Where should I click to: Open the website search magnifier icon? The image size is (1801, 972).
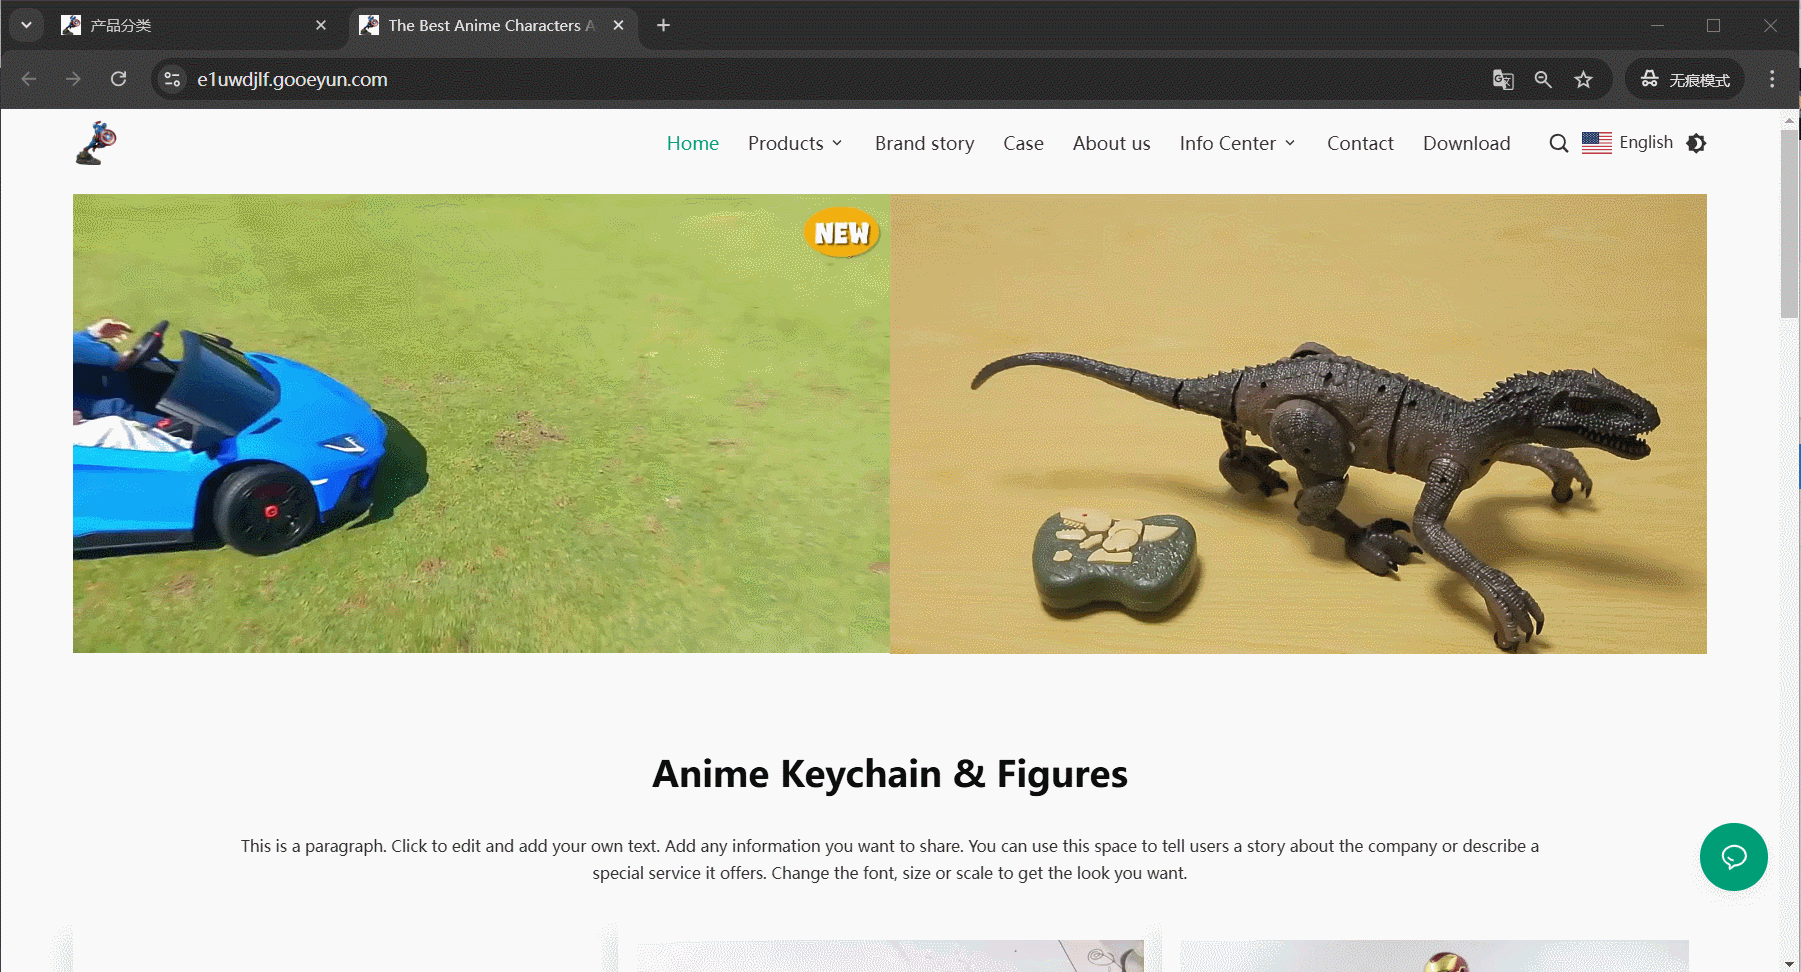click(1558, 143)
